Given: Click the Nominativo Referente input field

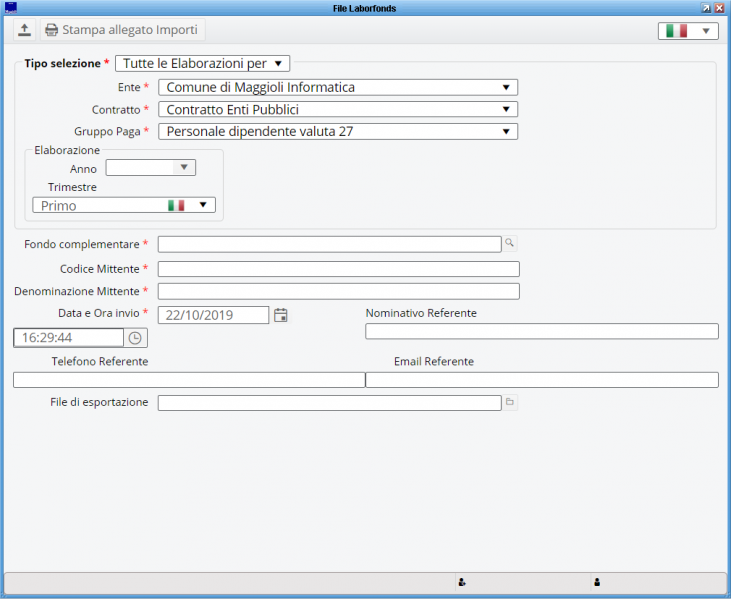Looking at the screenshot, I should point(541,332).
